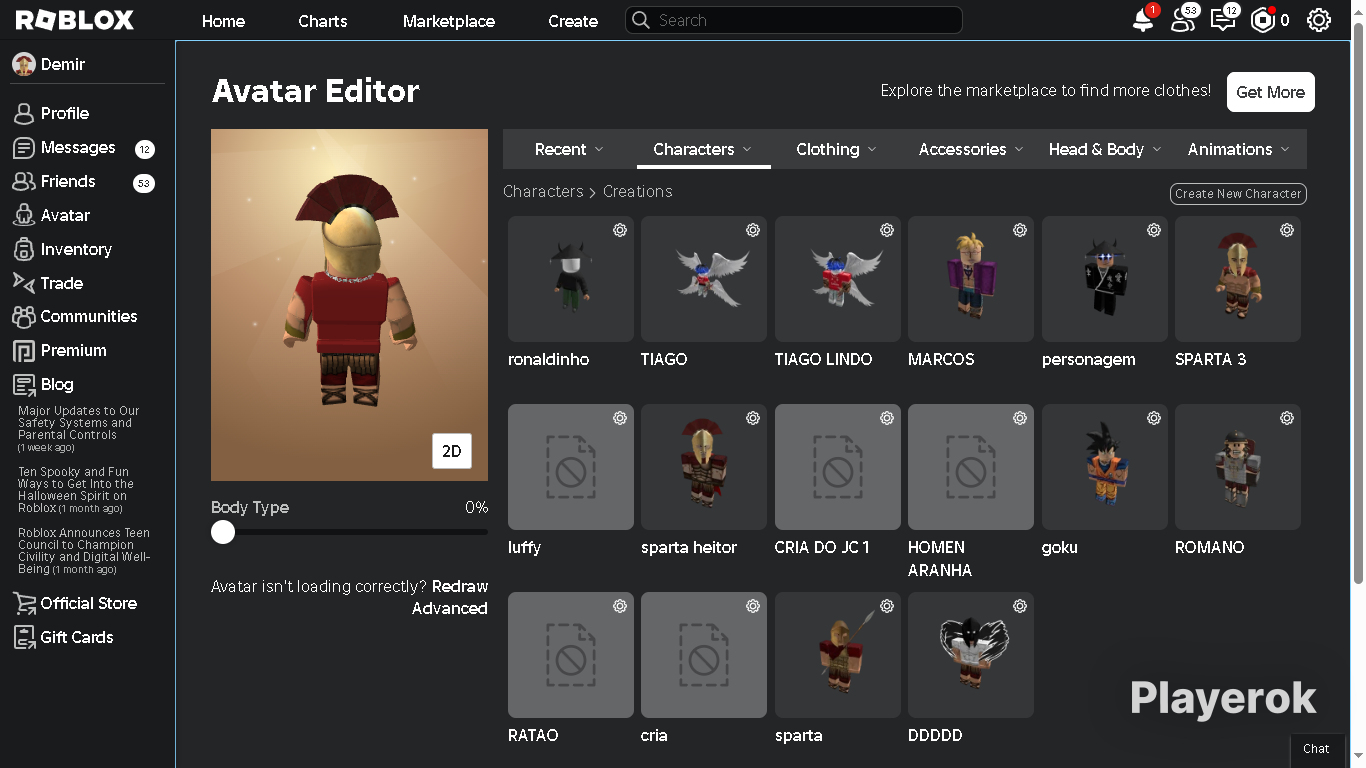Open settings gear for ronaldinho character

(x=620, y=230)
